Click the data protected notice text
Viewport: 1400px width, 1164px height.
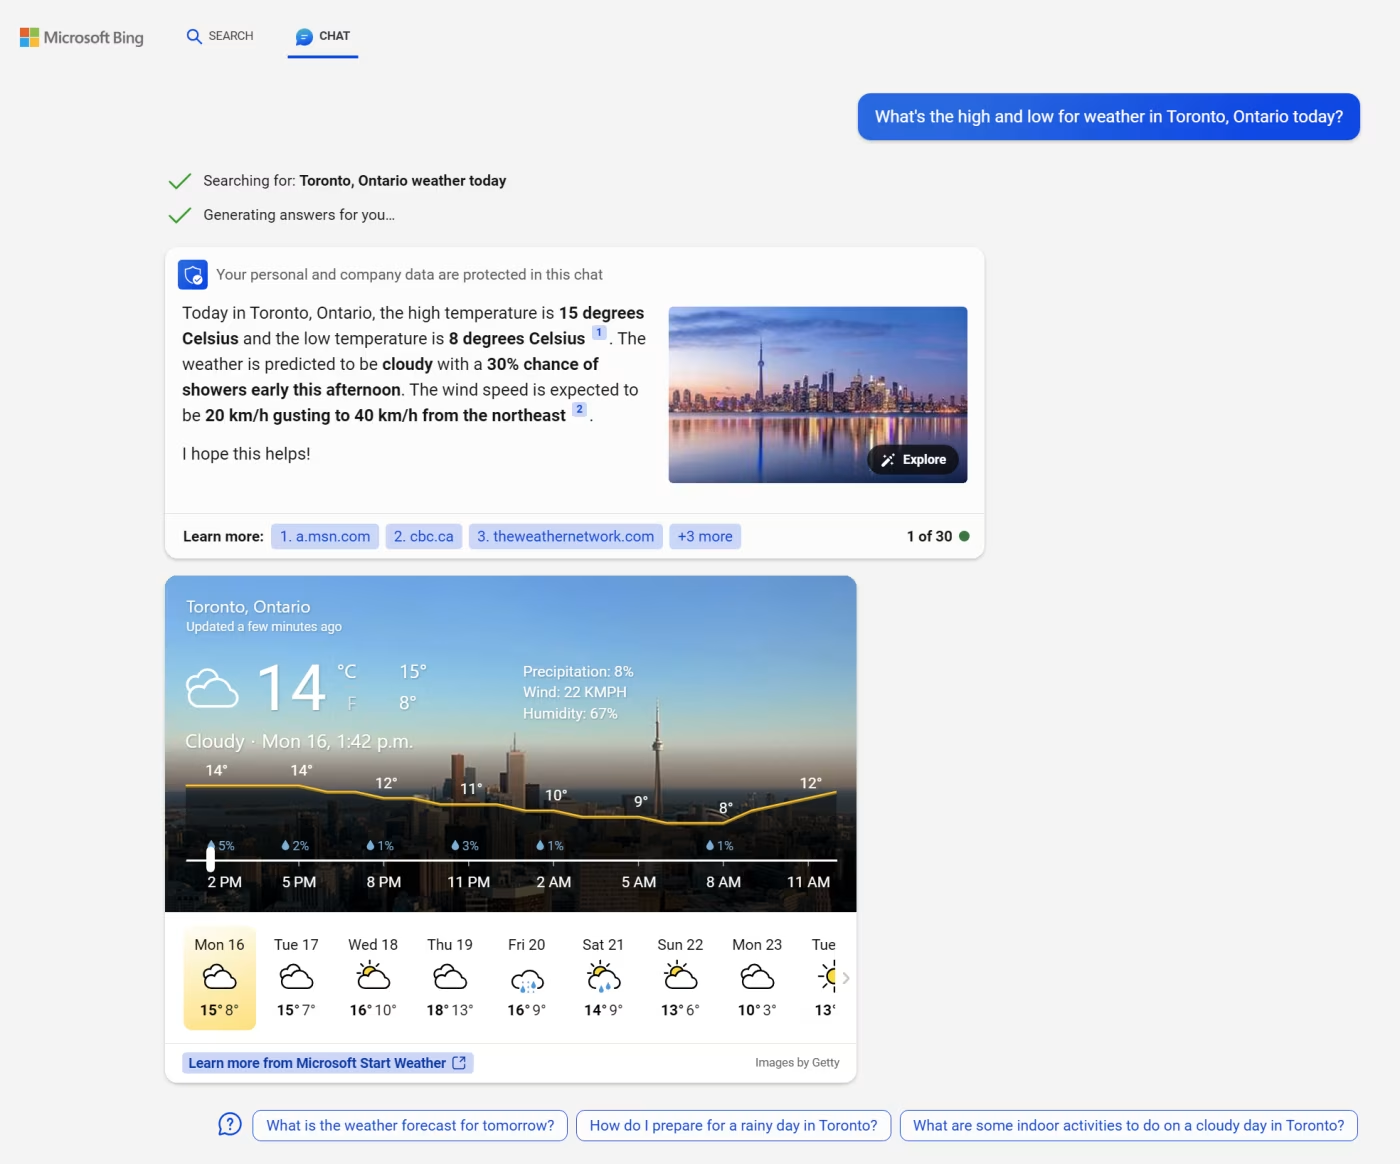409,274
